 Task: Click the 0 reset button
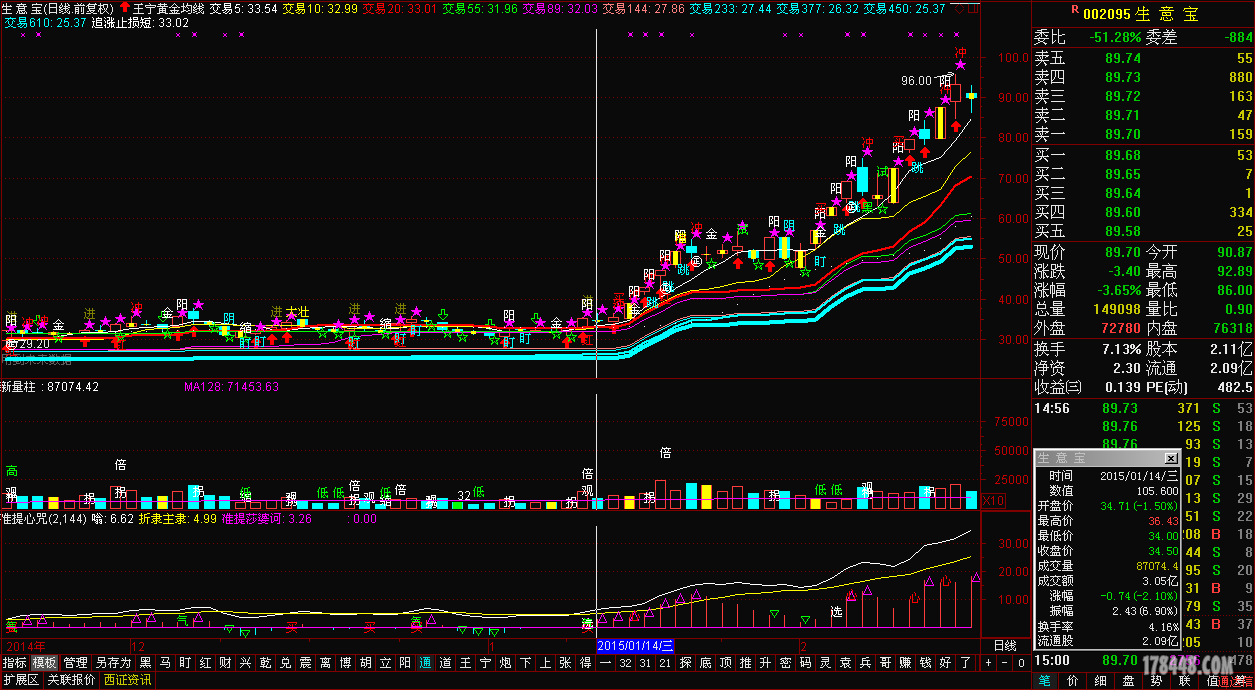click(x=1021, y=662)
